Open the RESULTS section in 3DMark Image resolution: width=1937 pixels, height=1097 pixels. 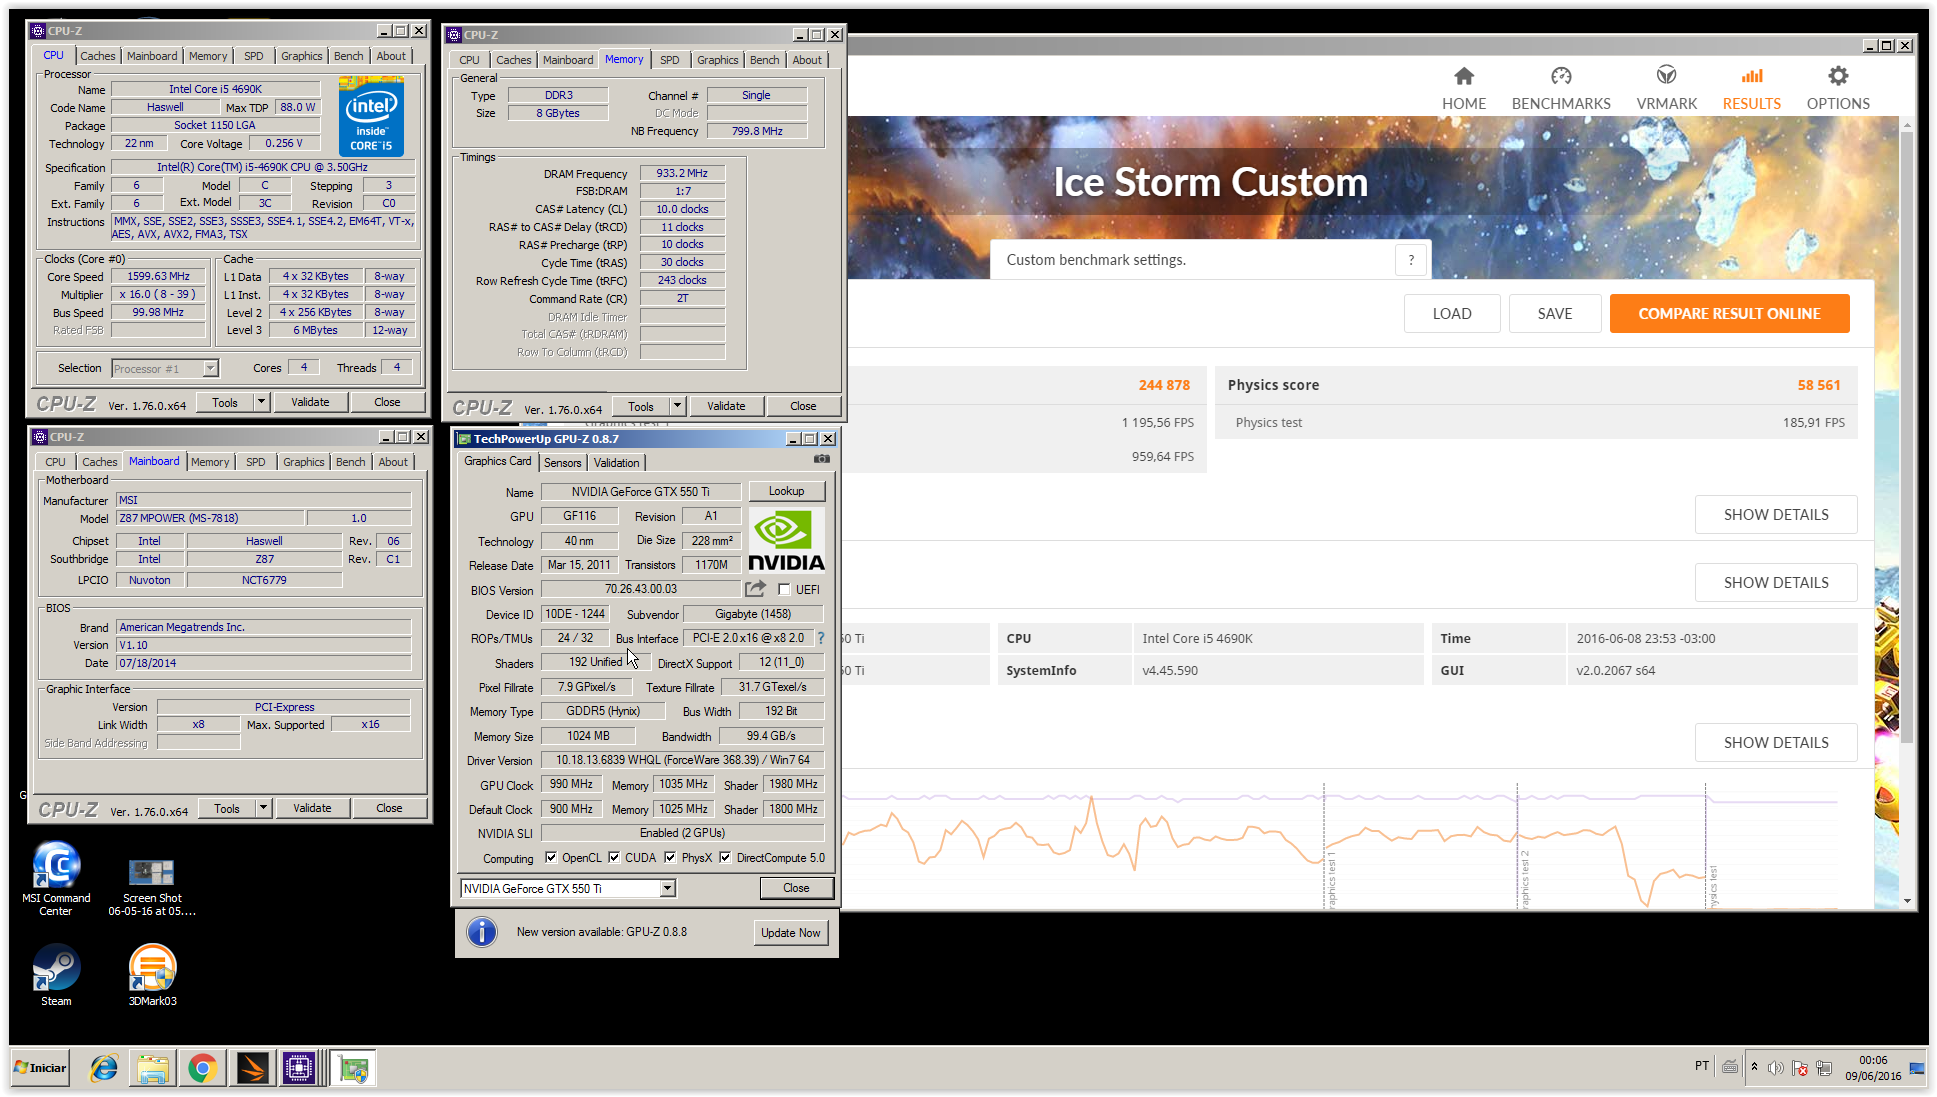1751,88
